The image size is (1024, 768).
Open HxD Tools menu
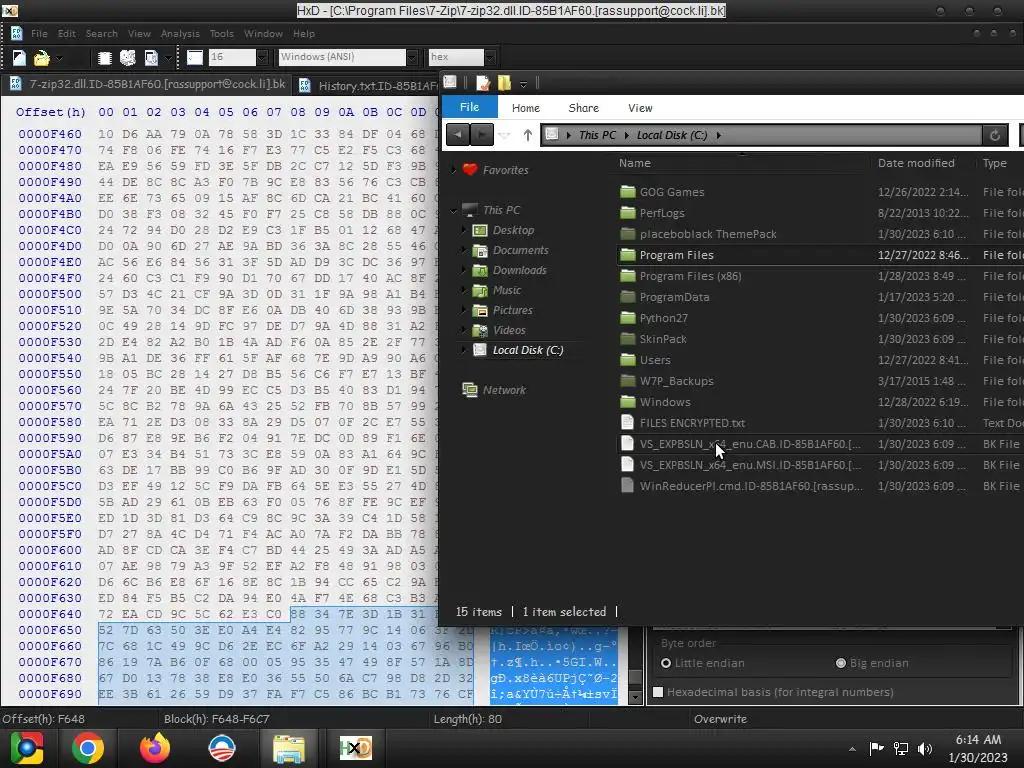[221, 33]
